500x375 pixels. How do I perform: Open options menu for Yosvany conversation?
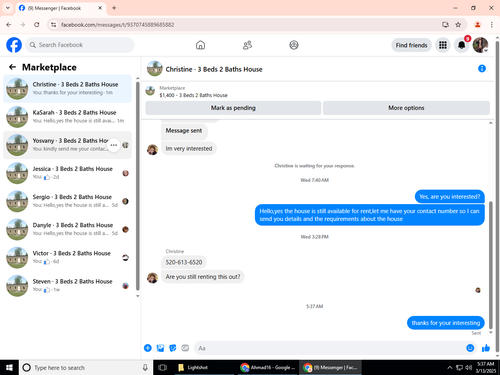(x=114, y=145)
